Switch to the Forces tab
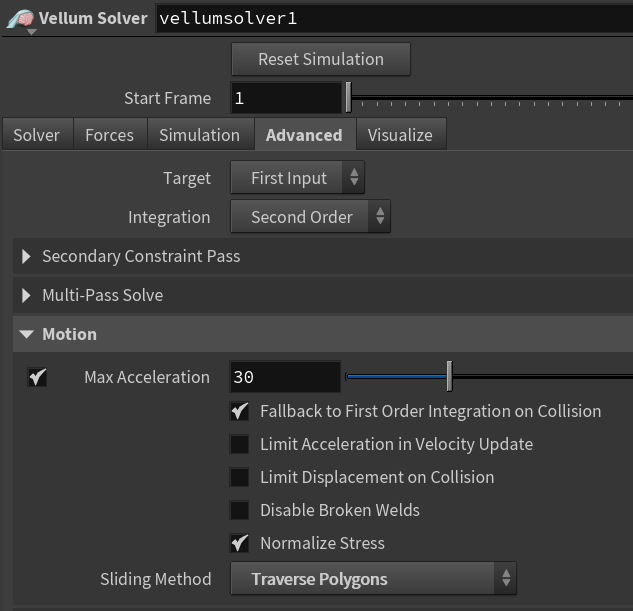The height and width of the screenshot is (611, 633). tap(109, 135)
